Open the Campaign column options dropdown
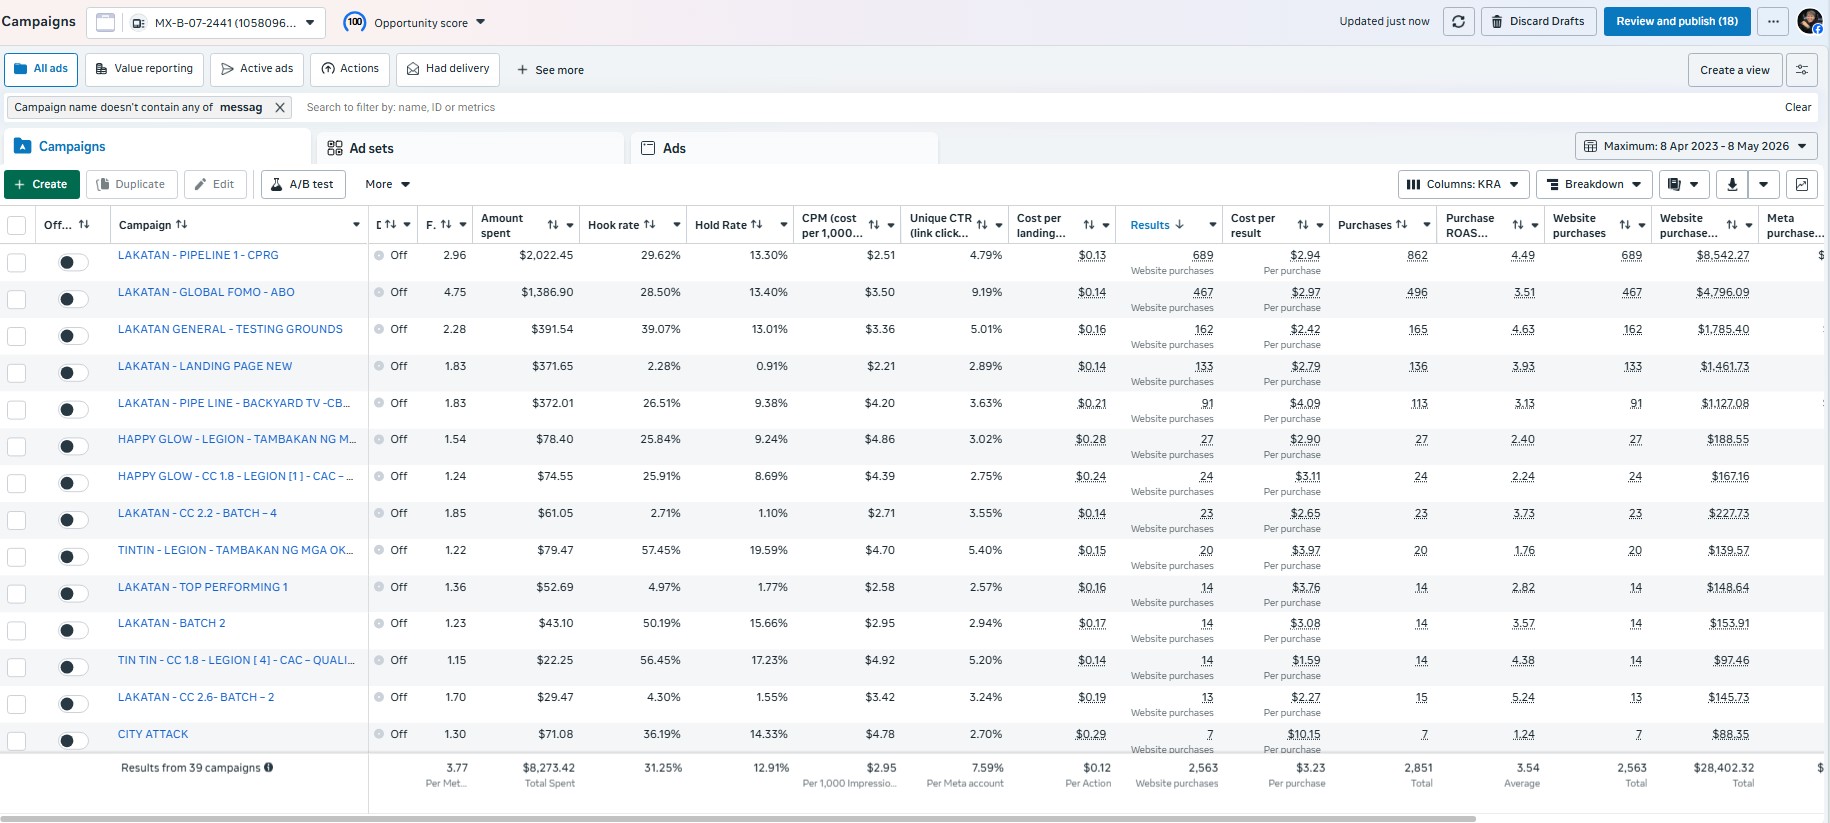This screenshot has width=1830, height=823. tap(356, 225)
